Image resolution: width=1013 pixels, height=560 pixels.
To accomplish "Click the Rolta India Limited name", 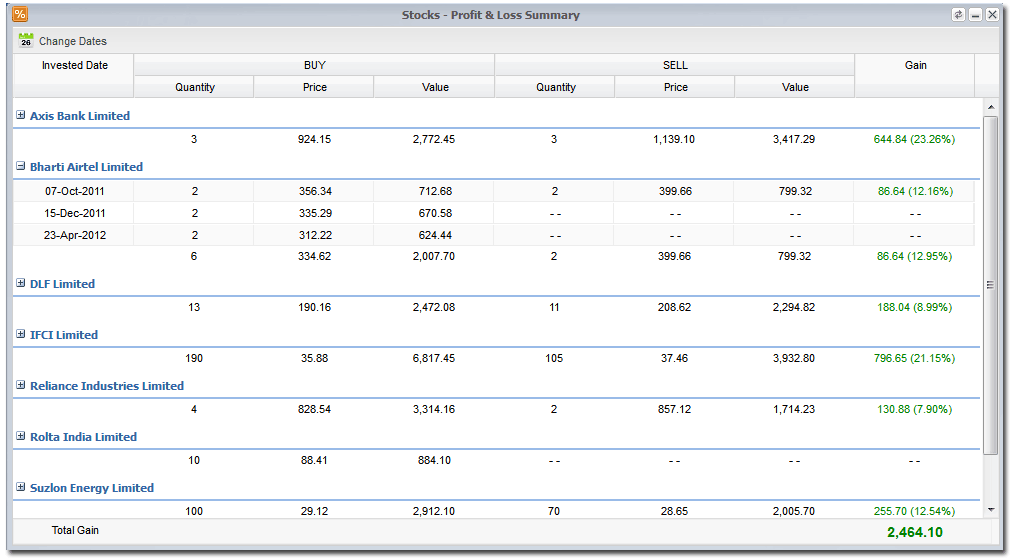I will click(83, 437).
